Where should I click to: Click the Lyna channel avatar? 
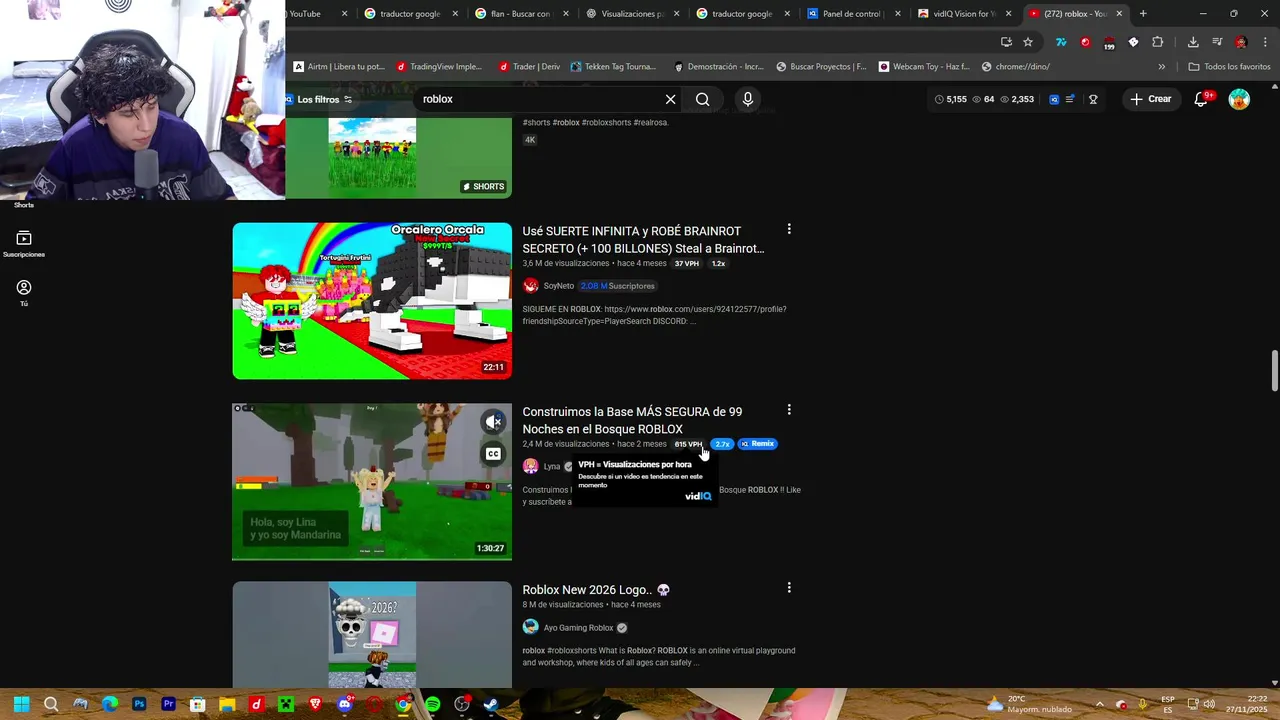coord(531,466)
